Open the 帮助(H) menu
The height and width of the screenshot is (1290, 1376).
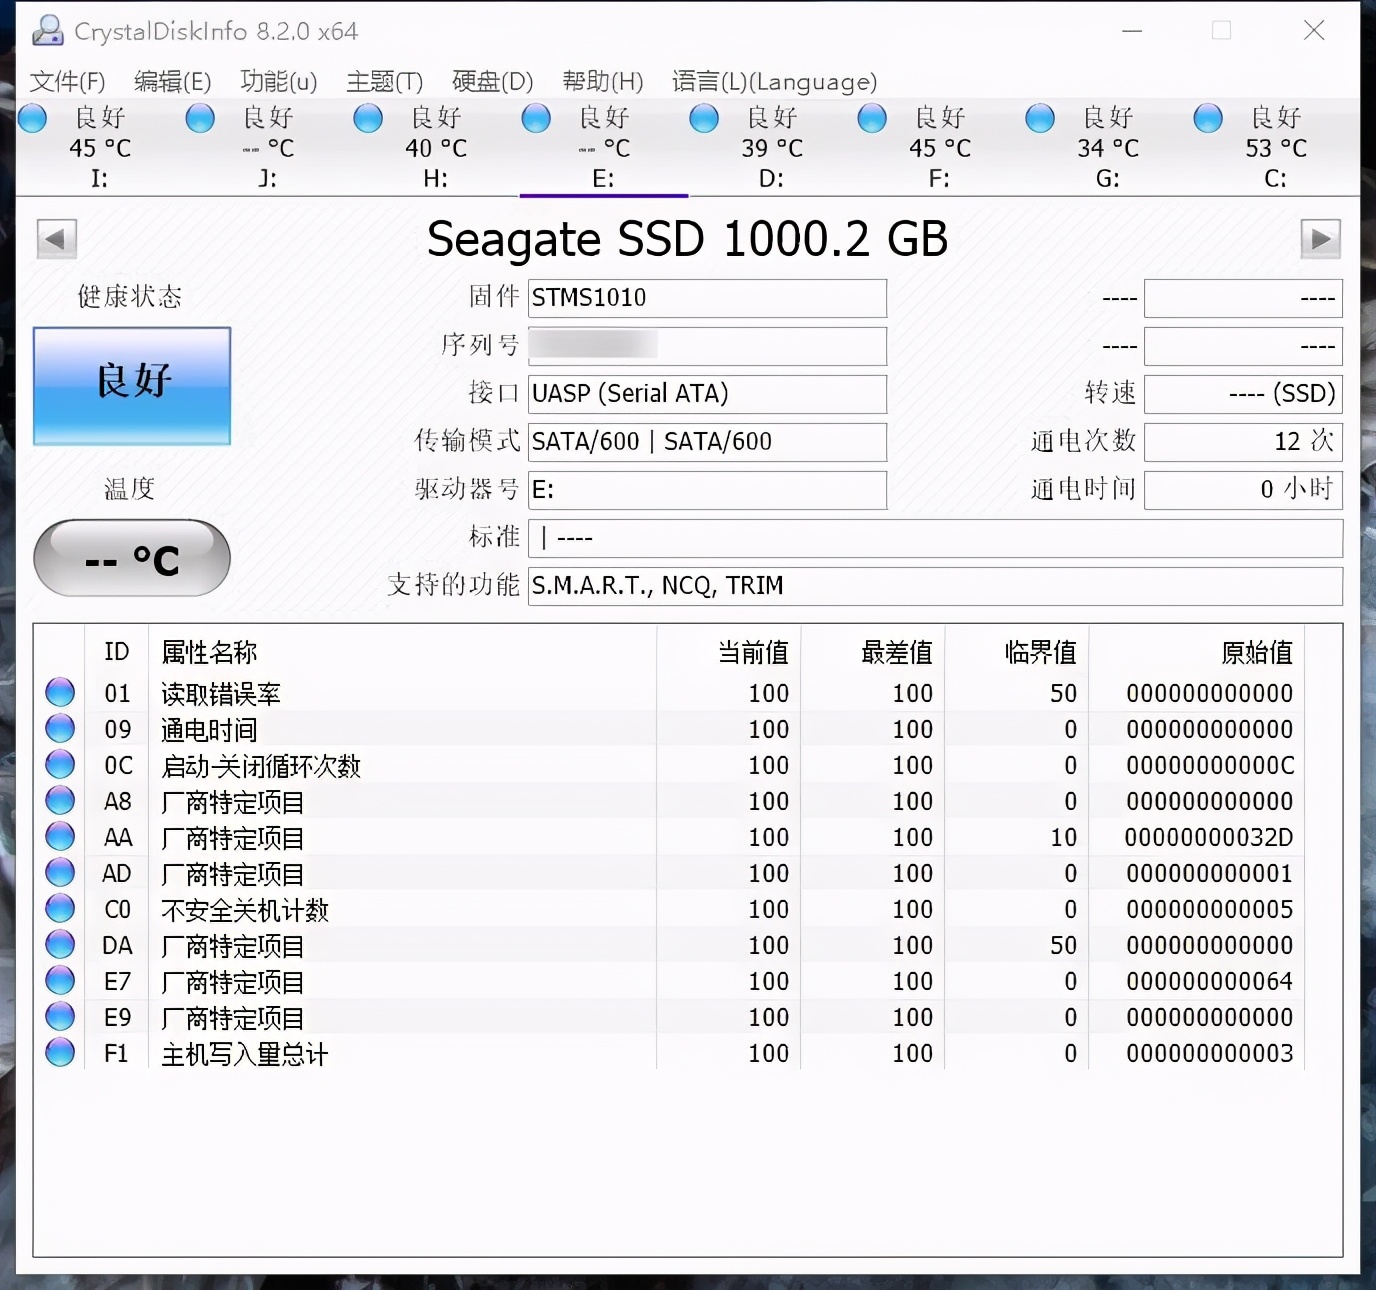pyautogui.click(x=603, y=81)
